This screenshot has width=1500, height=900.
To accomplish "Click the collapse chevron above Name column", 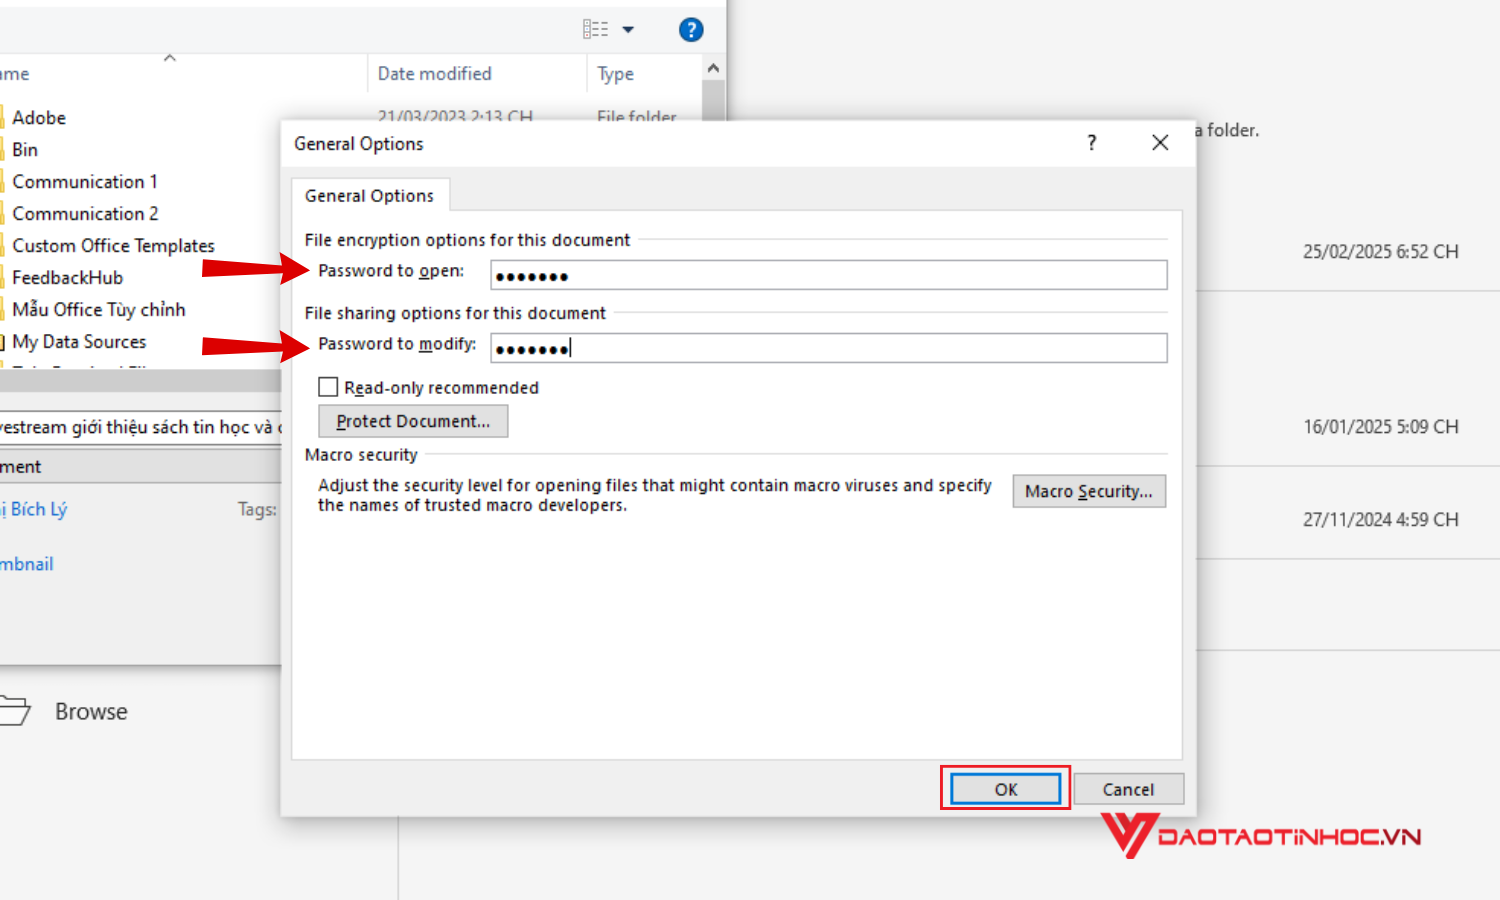I will tap(170, 58).
